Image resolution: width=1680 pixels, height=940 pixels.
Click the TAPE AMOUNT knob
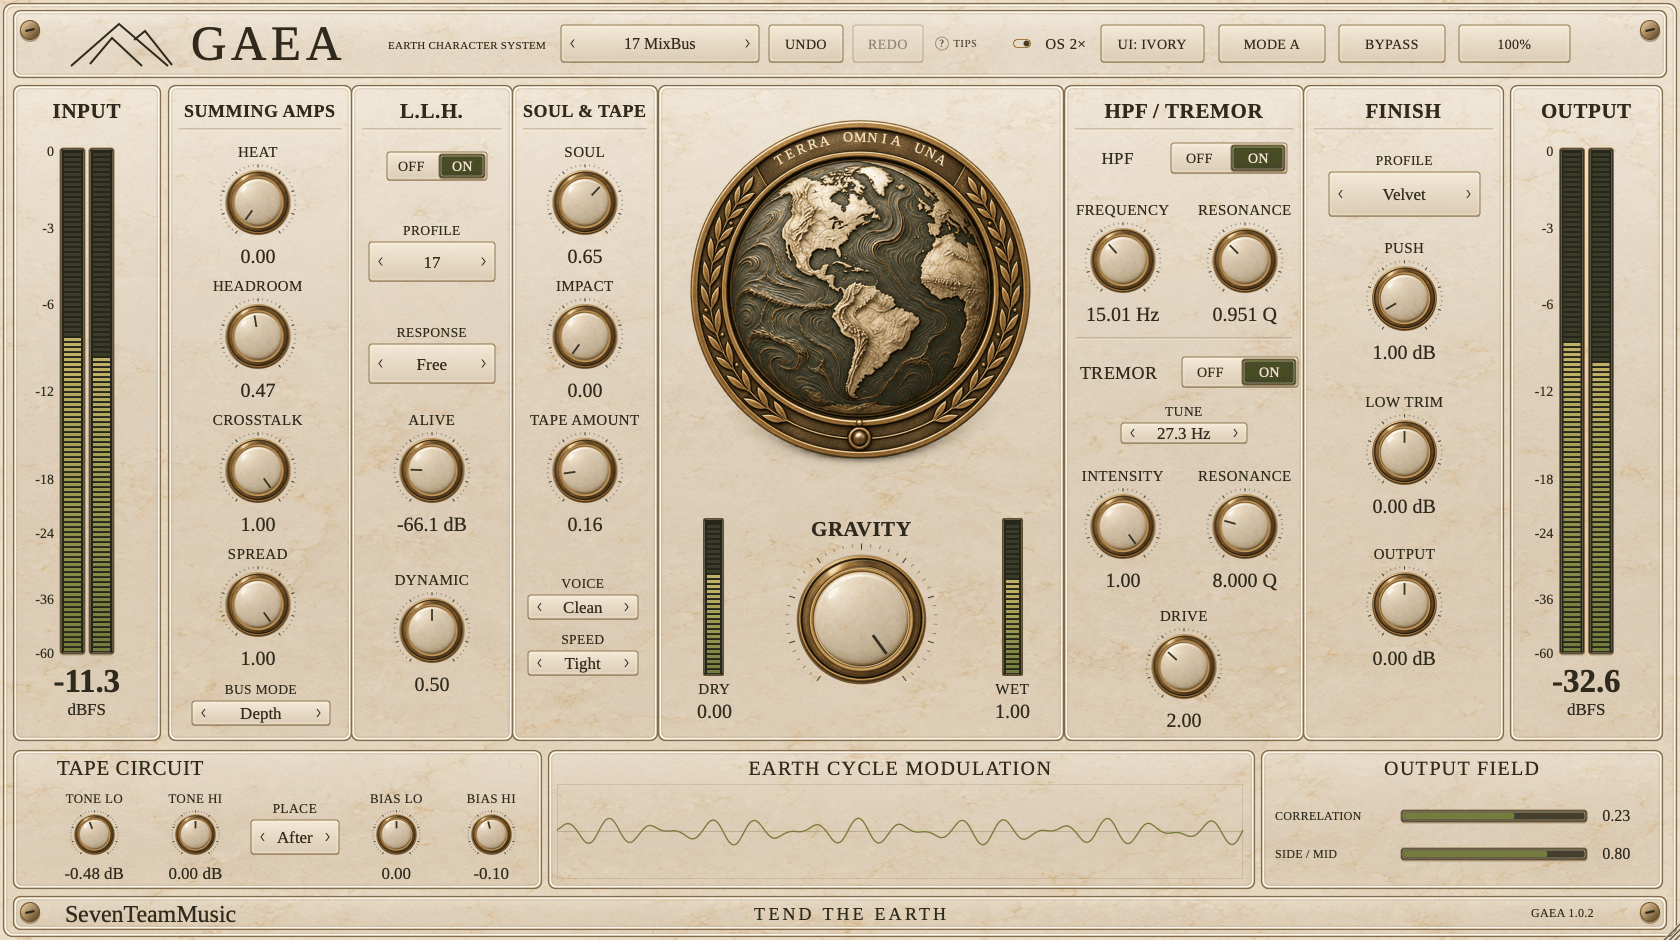[585, 470]
